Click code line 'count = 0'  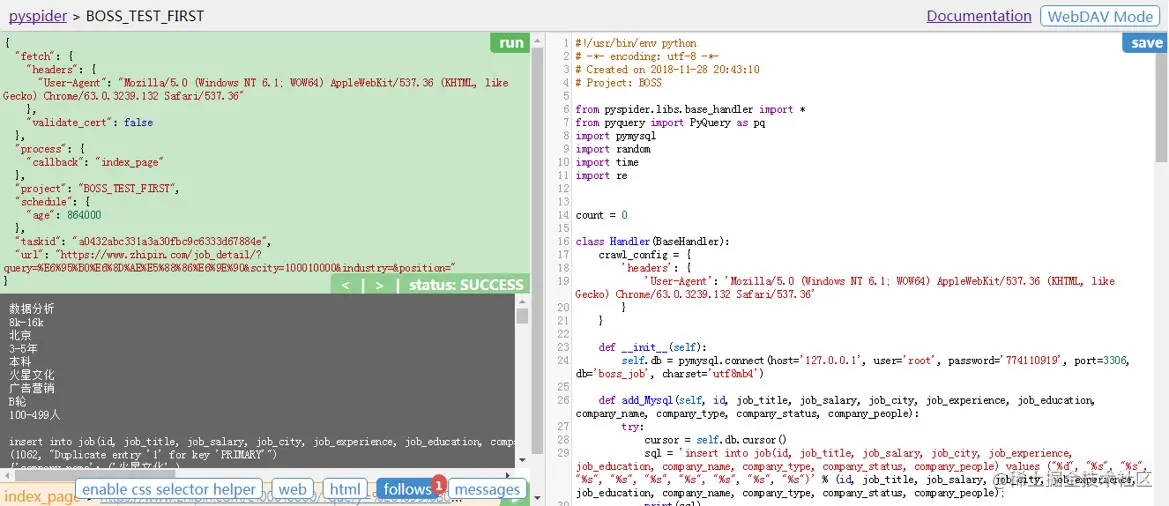coord(602,215)
